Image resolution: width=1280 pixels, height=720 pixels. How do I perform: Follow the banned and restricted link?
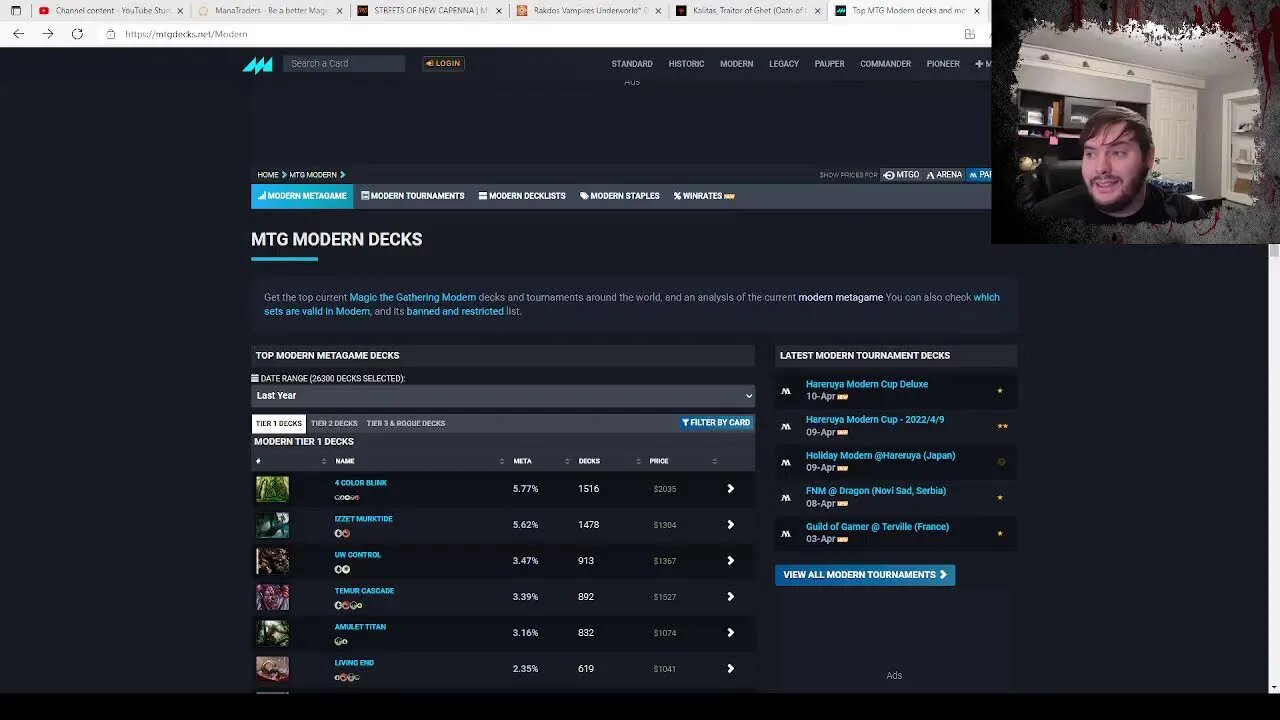[x=455, y=311]
